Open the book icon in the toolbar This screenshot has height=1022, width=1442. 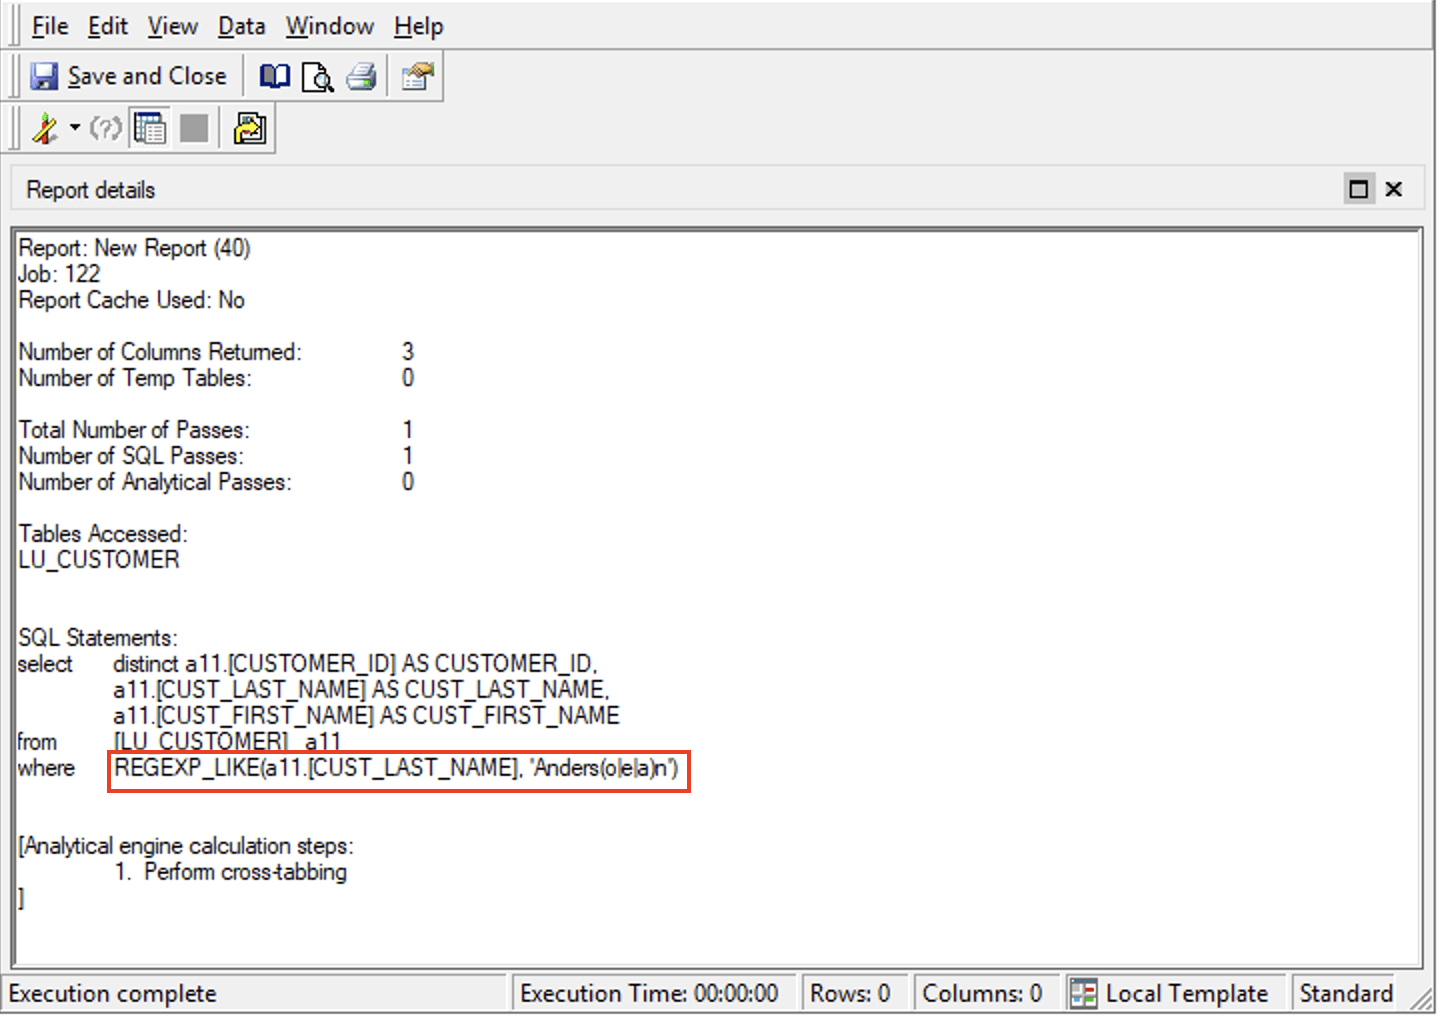(x=275, y=76)
